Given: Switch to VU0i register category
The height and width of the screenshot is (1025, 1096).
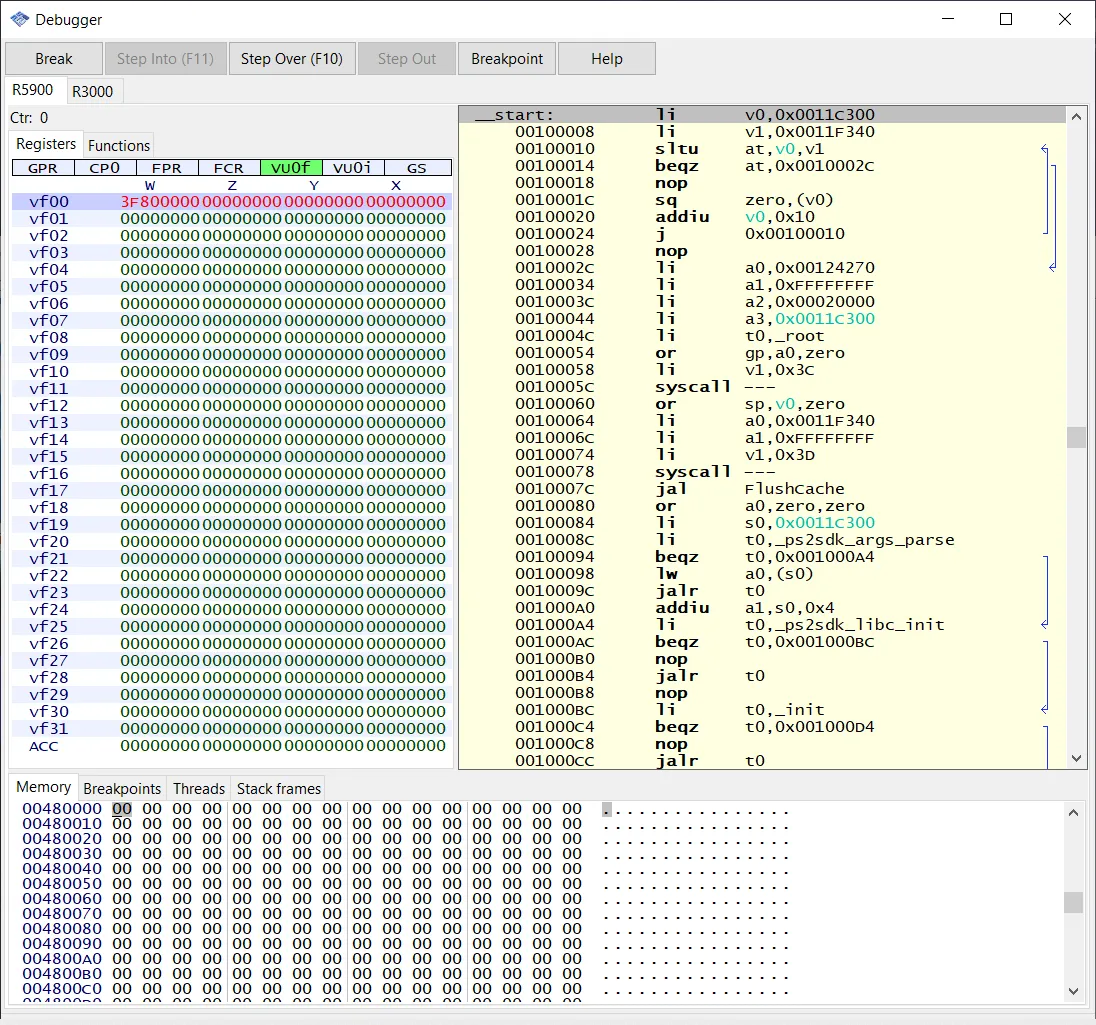Looking at the screenshot, I should coord(353,168).
